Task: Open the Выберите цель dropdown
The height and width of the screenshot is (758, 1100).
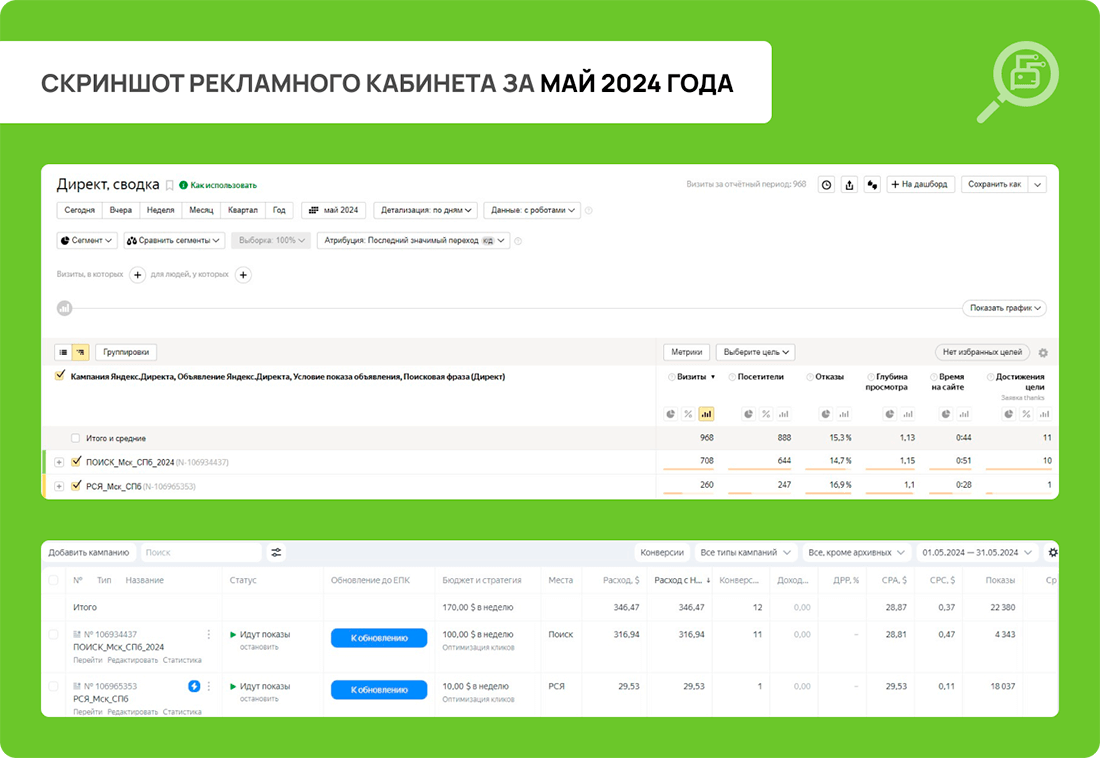Action: click(756, 352)
